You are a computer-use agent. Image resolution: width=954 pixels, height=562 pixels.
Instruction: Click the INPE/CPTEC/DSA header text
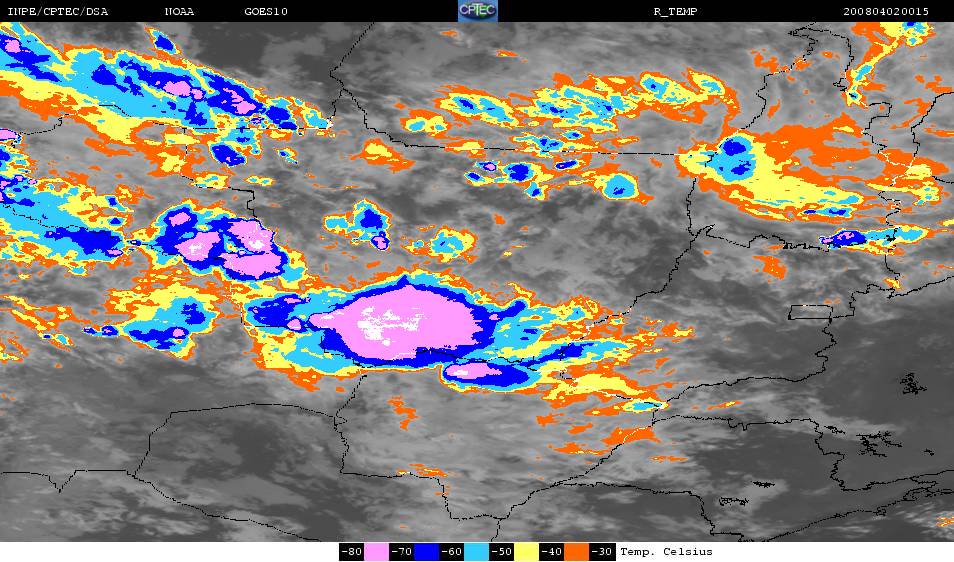(x=57, y=12)
